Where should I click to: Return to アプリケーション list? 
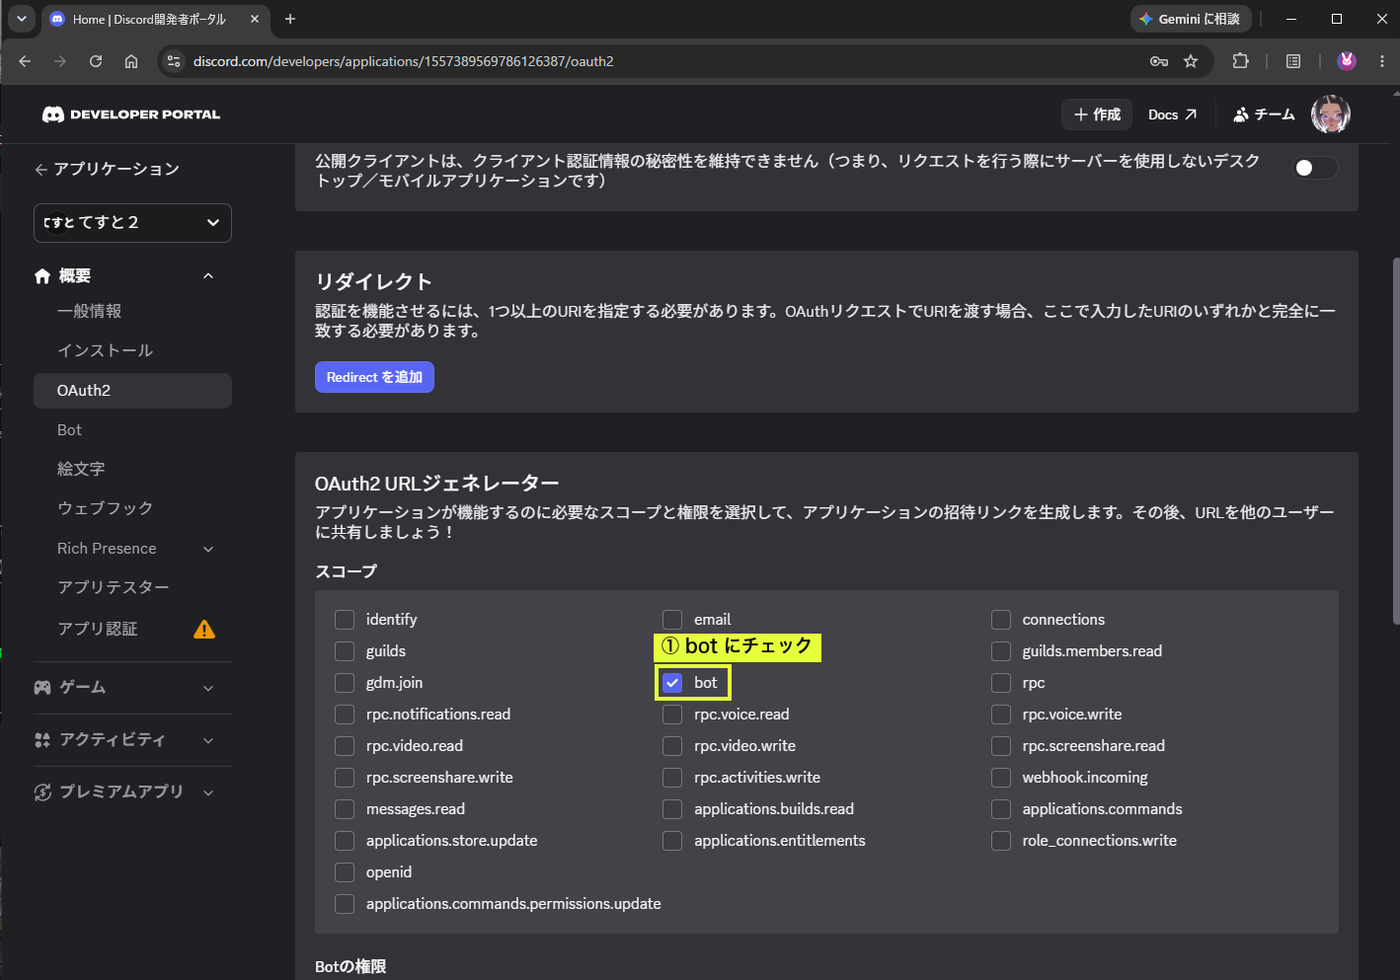coord(107,169)
